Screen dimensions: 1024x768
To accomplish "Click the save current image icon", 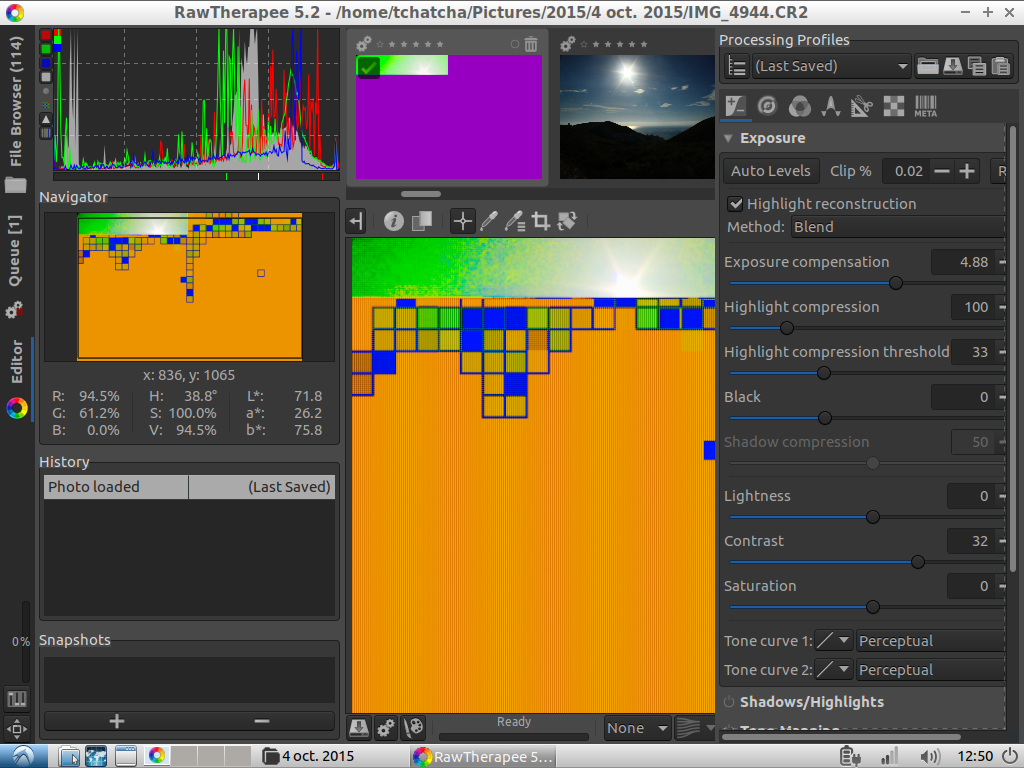I will point(359,727).
